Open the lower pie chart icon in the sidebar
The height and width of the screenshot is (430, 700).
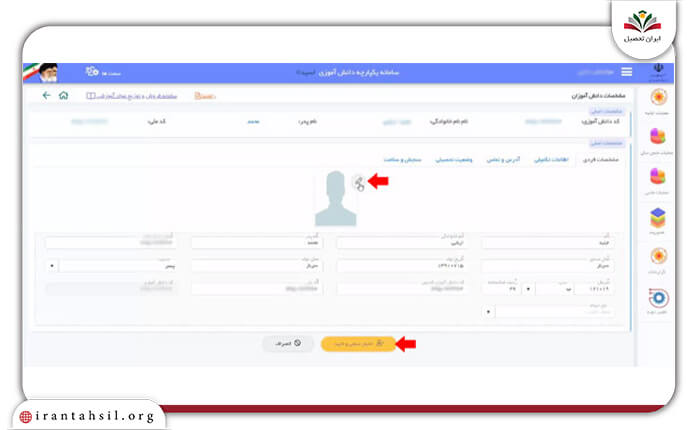[658, 176]
